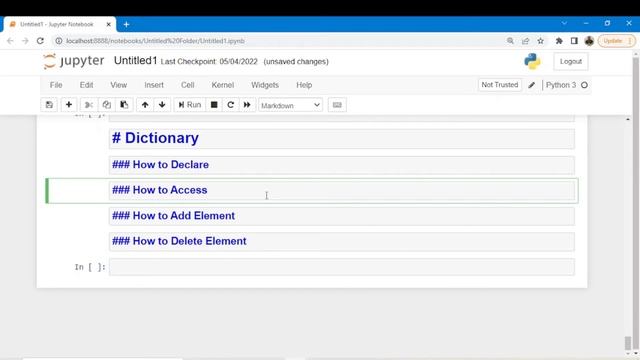Click the browser Update button
640x360 pixels.
tap(616, 41)
